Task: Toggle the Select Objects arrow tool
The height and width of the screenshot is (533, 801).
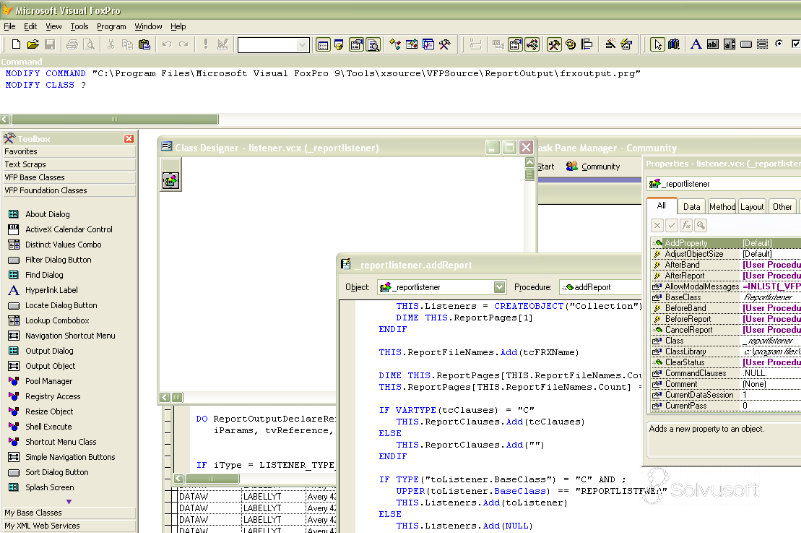Action: click(657, 44)
